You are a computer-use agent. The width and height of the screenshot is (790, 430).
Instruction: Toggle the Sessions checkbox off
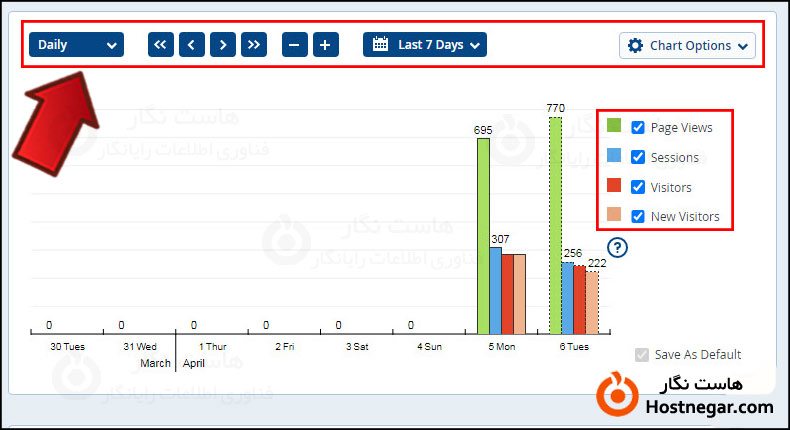[637, 158]
